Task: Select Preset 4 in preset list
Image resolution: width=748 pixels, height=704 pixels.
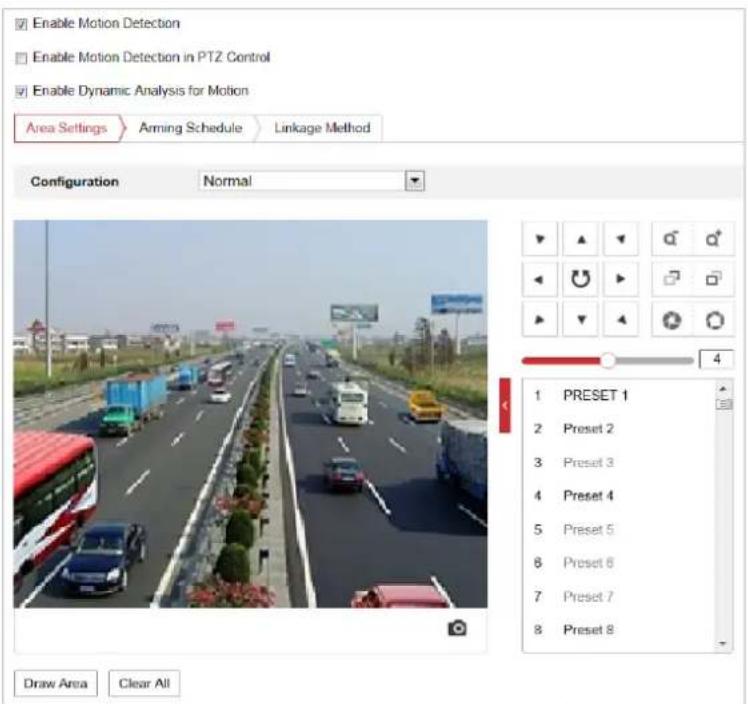Action: (619, 496)
